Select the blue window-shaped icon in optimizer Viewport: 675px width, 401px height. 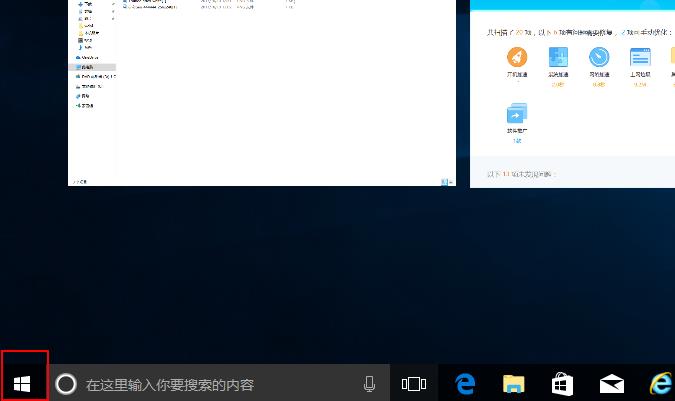(x=640, y=59)
